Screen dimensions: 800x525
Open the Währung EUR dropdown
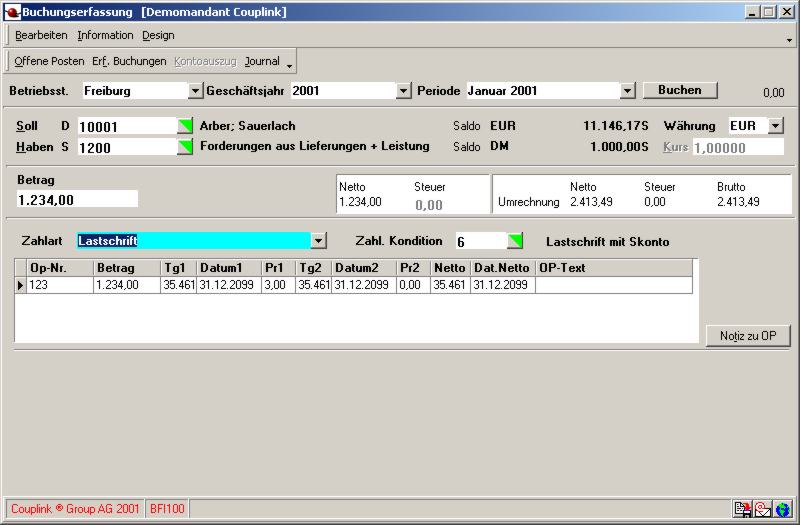(775, 127)
